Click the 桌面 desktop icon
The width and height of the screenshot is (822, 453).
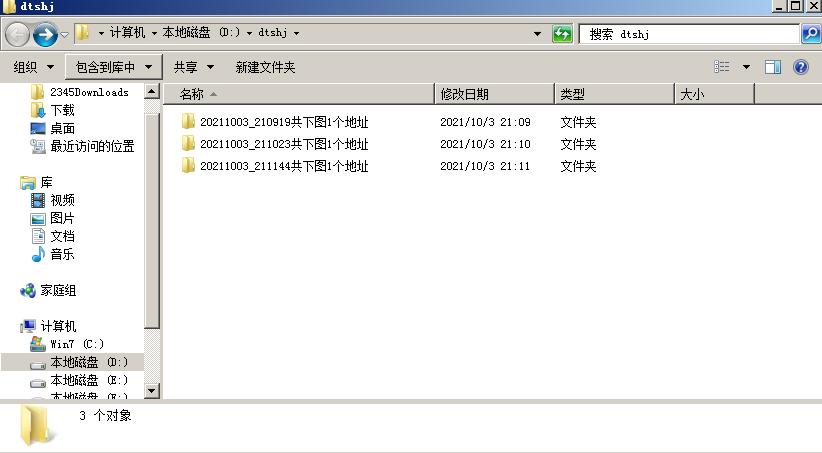38,128
